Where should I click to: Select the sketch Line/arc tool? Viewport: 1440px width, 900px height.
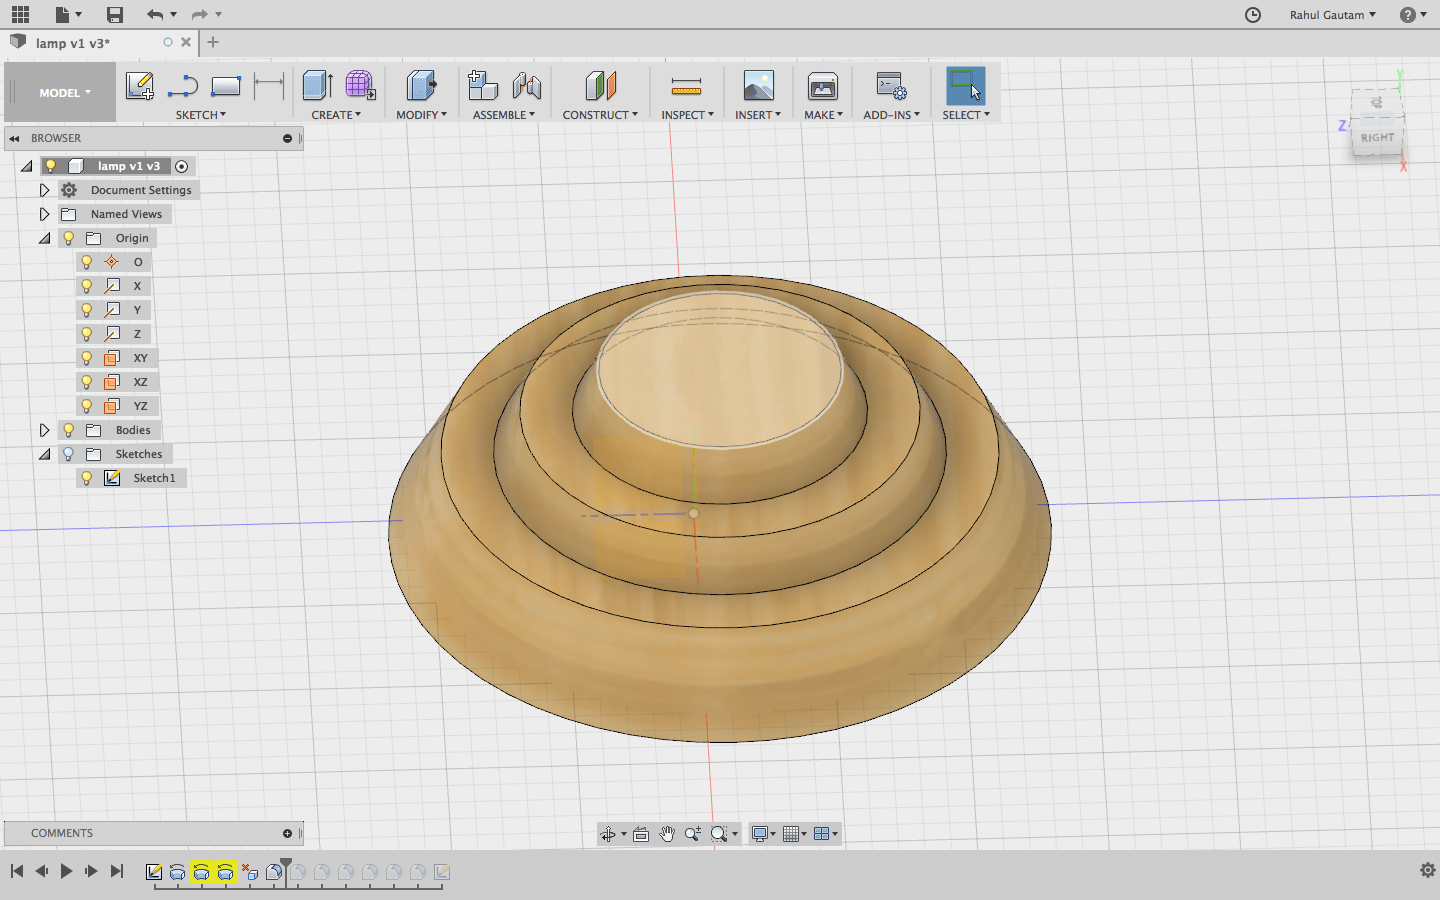(x=183, y=87)
